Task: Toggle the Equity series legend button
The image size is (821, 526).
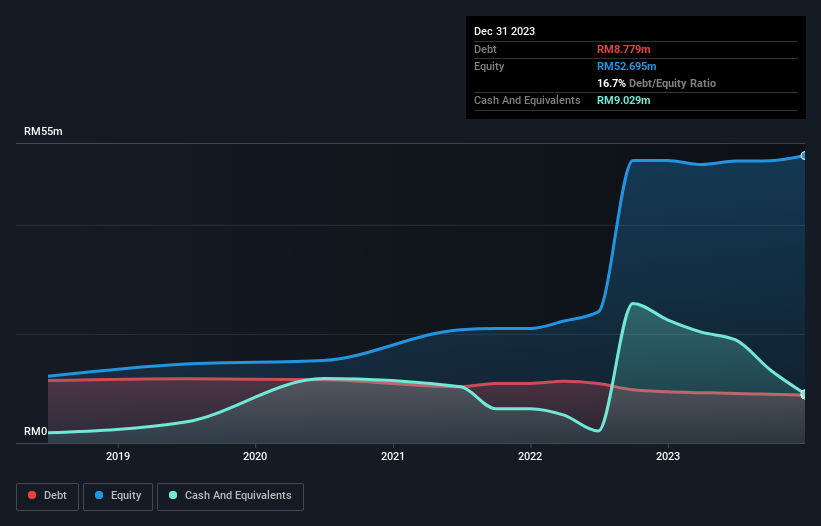Action: (x=118, y=496)
